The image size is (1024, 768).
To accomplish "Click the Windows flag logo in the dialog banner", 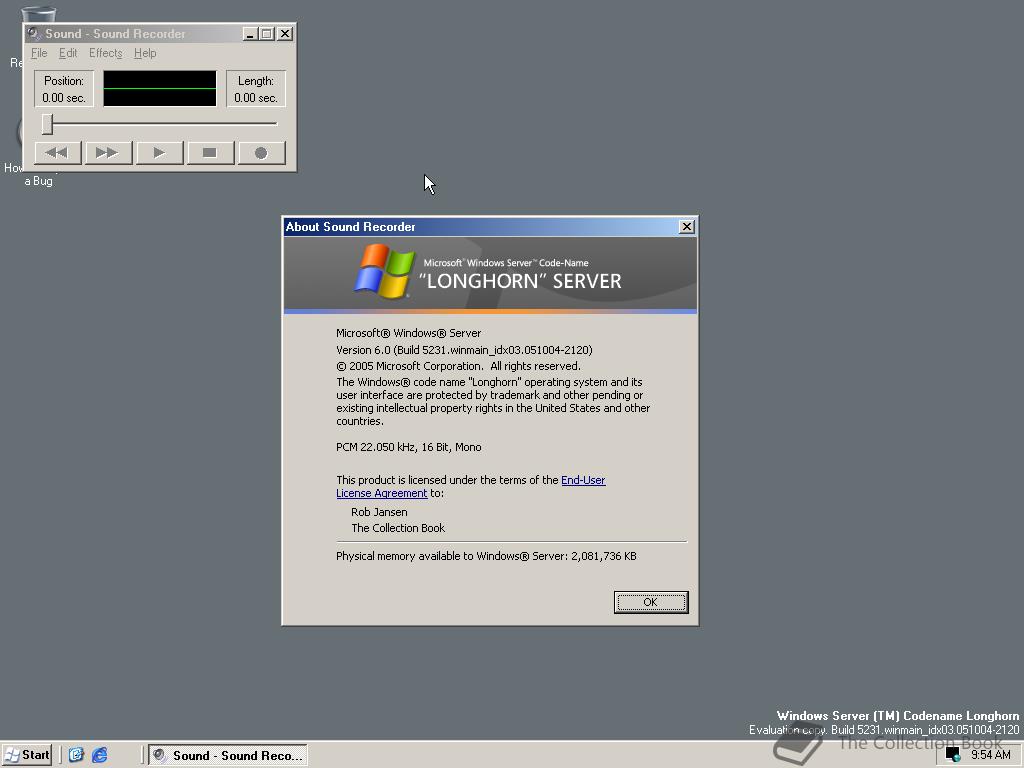I will coord(385,271).
